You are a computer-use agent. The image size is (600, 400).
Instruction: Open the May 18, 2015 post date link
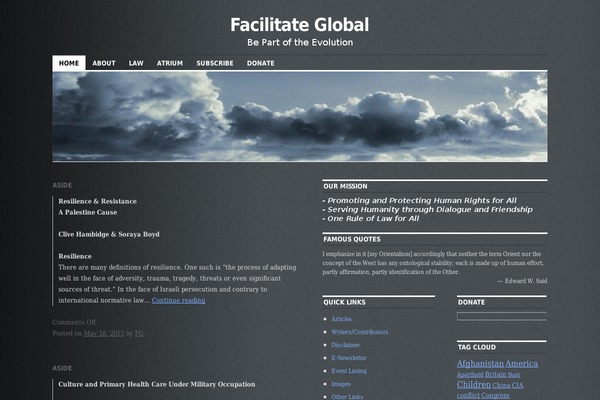(104, 333)
